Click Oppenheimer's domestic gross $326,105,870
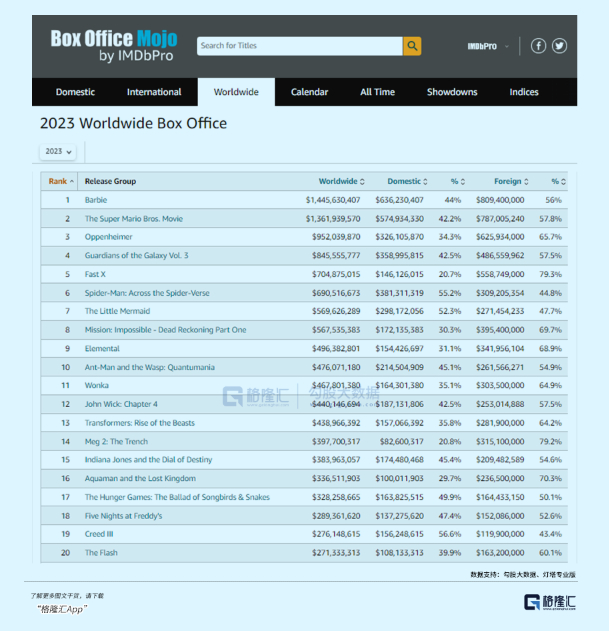This screenshot has height=631, width=609. [x=399, y=237]
